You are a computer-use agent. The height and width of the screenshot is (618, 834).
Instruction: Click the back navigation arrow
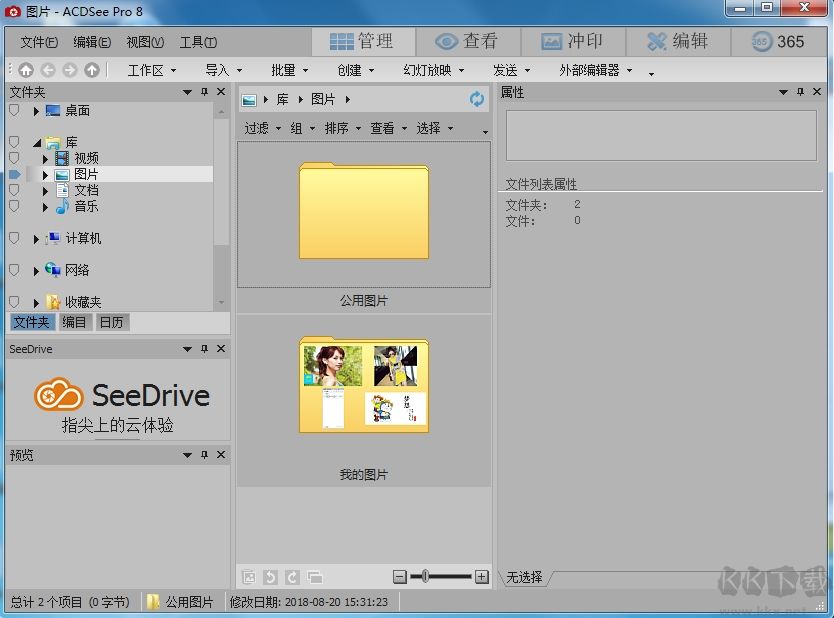pos(46,70)
